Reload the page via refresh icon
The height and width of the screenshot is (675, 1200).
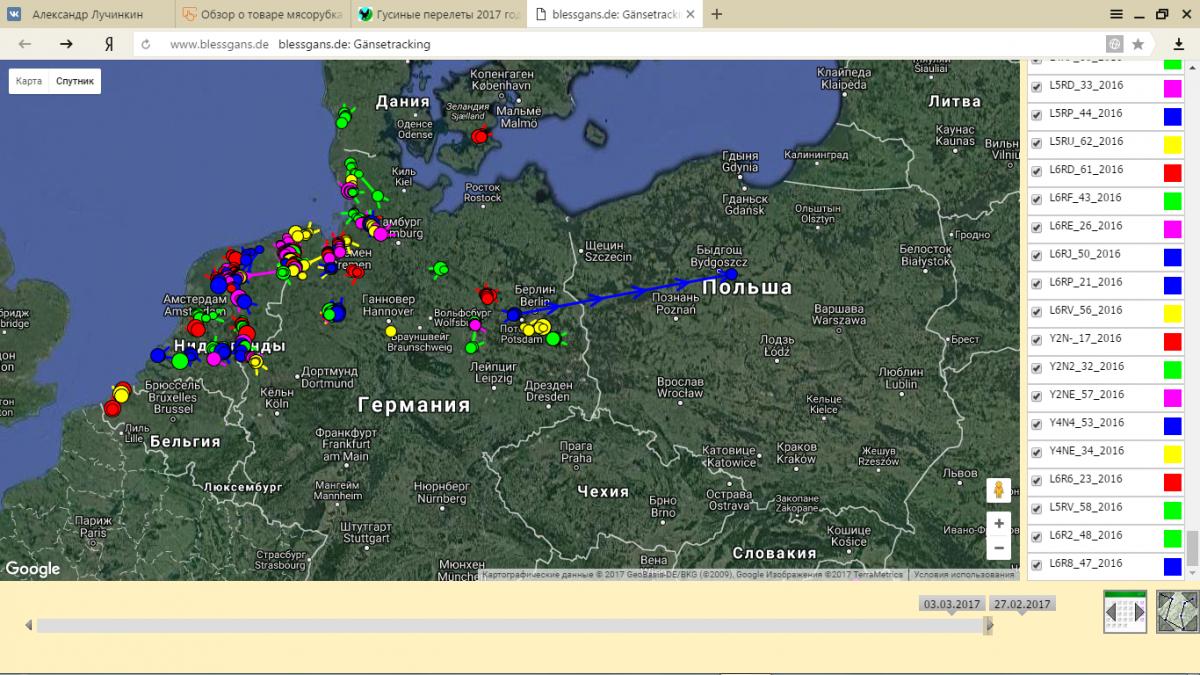[x=146, y=44]
